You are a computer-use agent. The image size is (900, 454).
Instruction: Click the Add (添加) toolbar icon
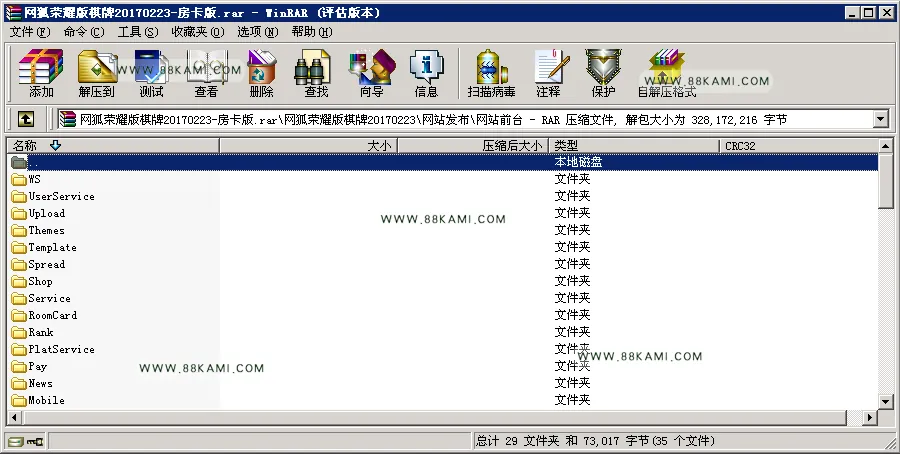pyautogui.click(x=41, y=73)
